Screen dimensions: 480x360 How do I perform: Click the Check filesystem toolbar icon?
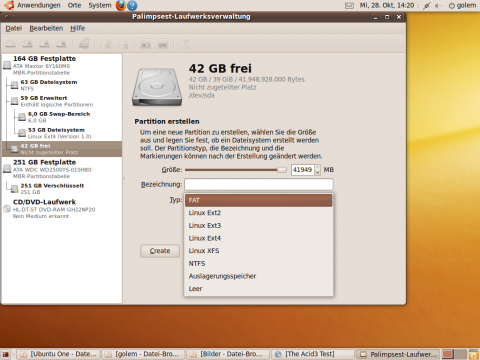pyautogui.click(x=84, y=44)
